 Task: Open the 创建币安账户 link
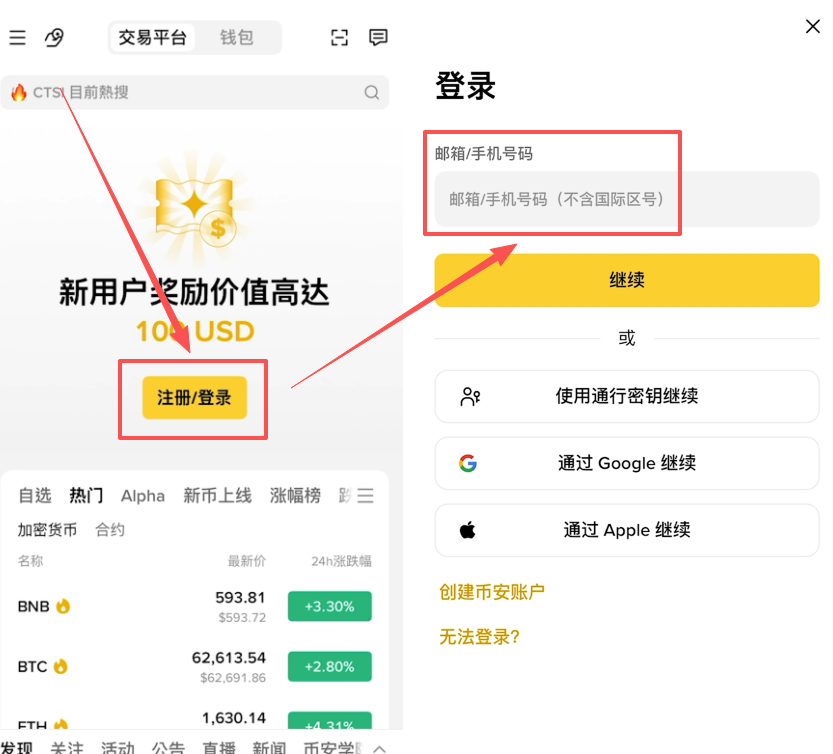492,591
